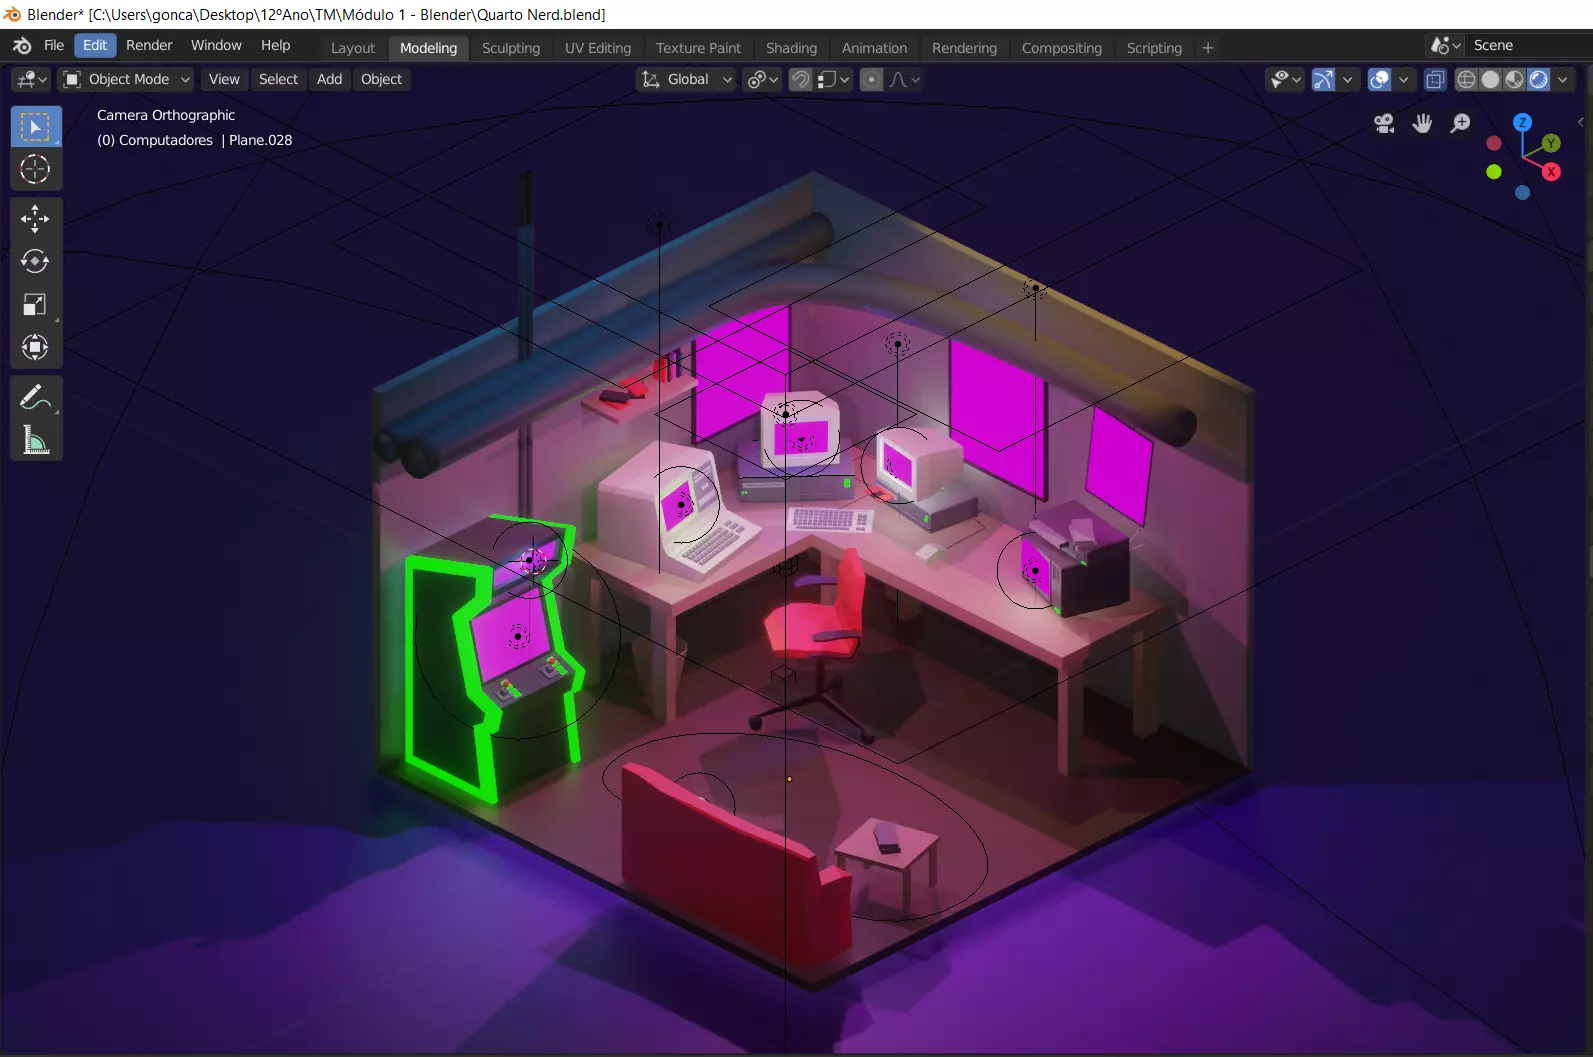This screenshot has height=1057, width=1593.
Task: Expand the gizmo options arrow
Action: tap(1347, 80)
